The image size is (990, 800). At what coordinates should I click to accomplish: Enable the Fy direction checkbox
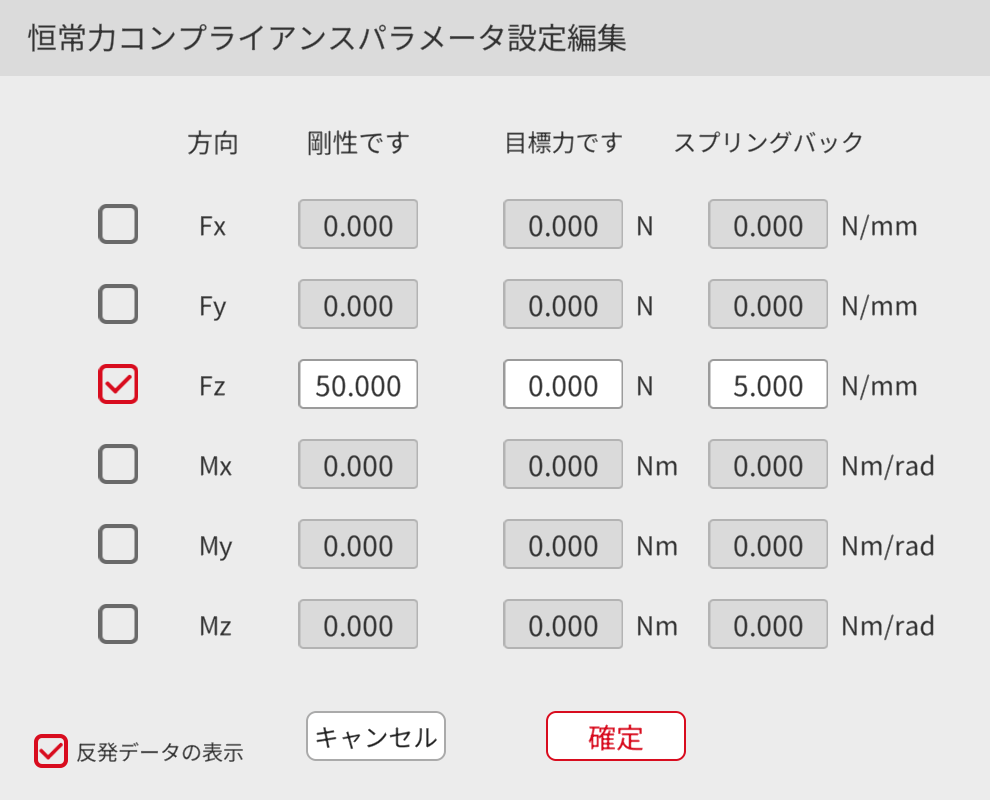pos(118,304)
